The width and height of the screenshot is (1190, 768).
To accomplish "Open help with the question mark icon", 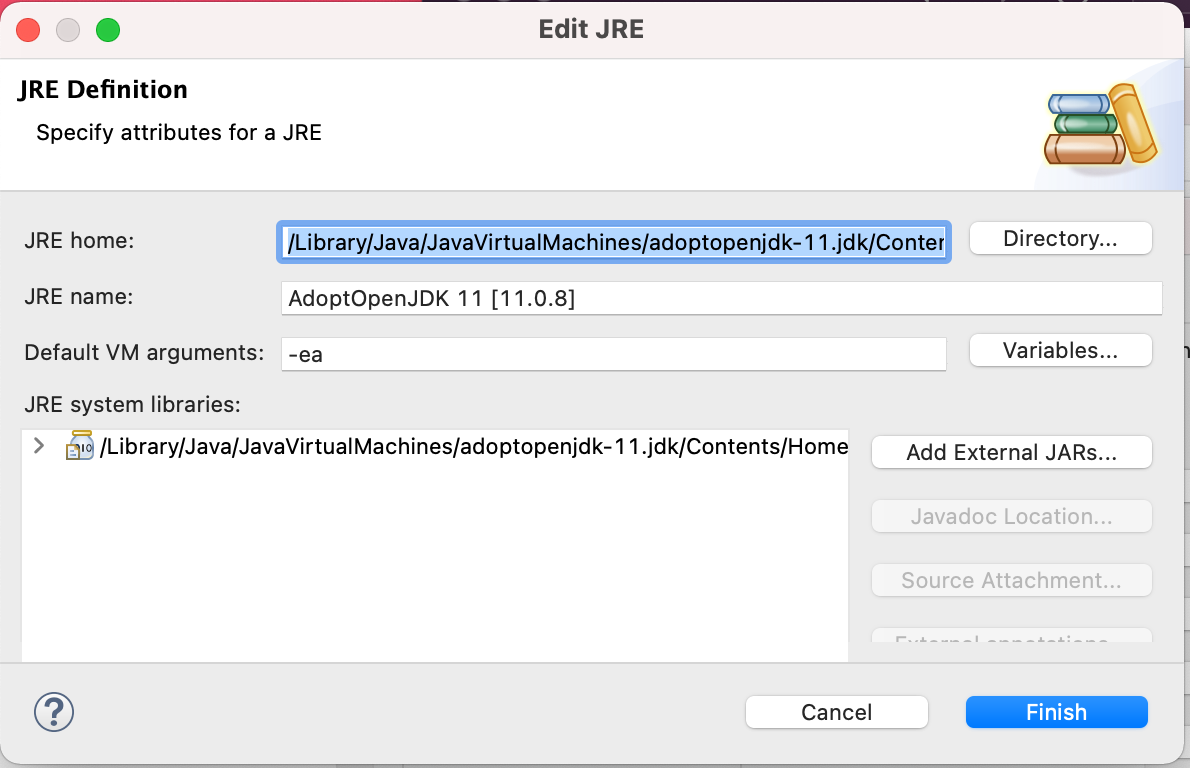I will 54,712.
